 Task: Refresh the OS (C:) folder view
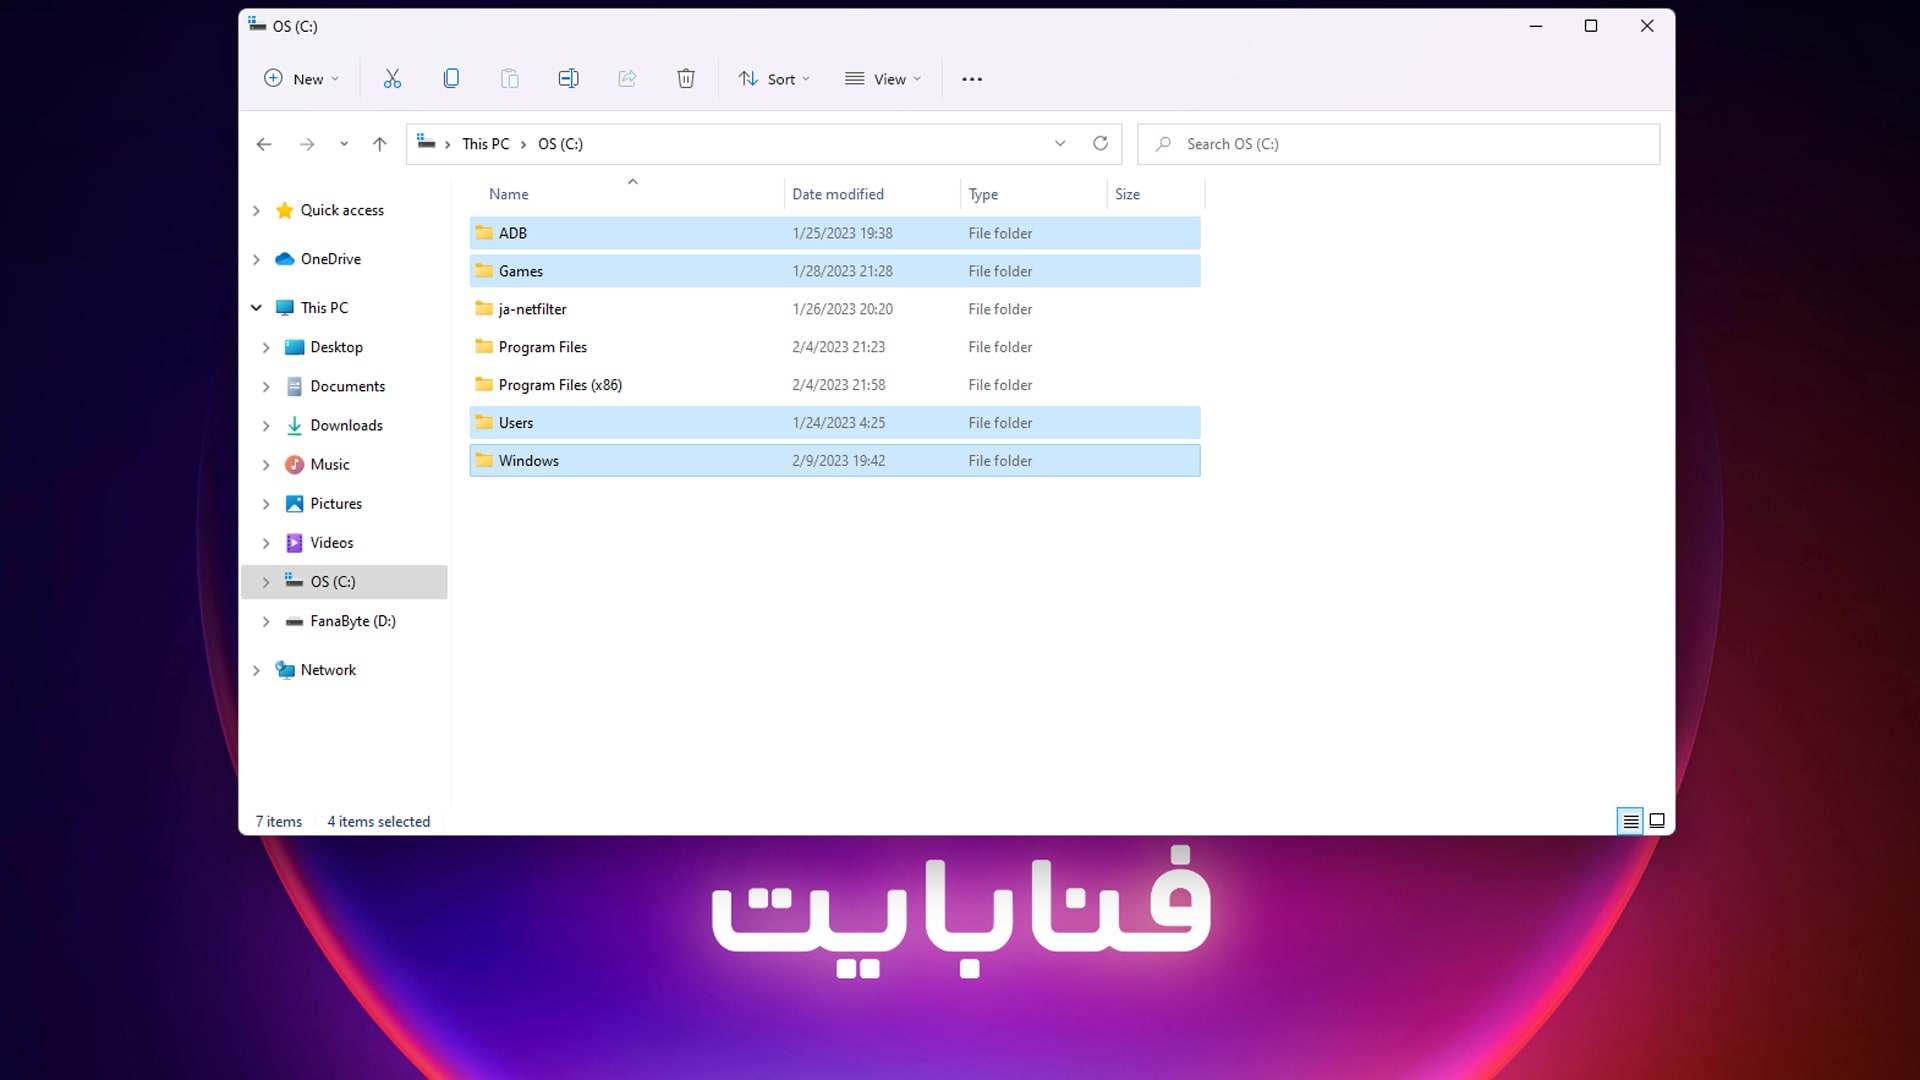tap(1100, 144)
